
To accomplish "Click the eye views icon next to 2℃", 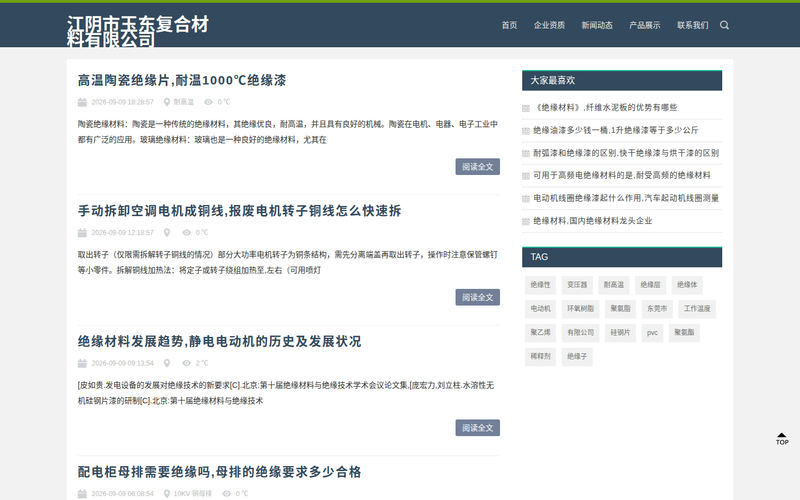I will coord(187,363).
